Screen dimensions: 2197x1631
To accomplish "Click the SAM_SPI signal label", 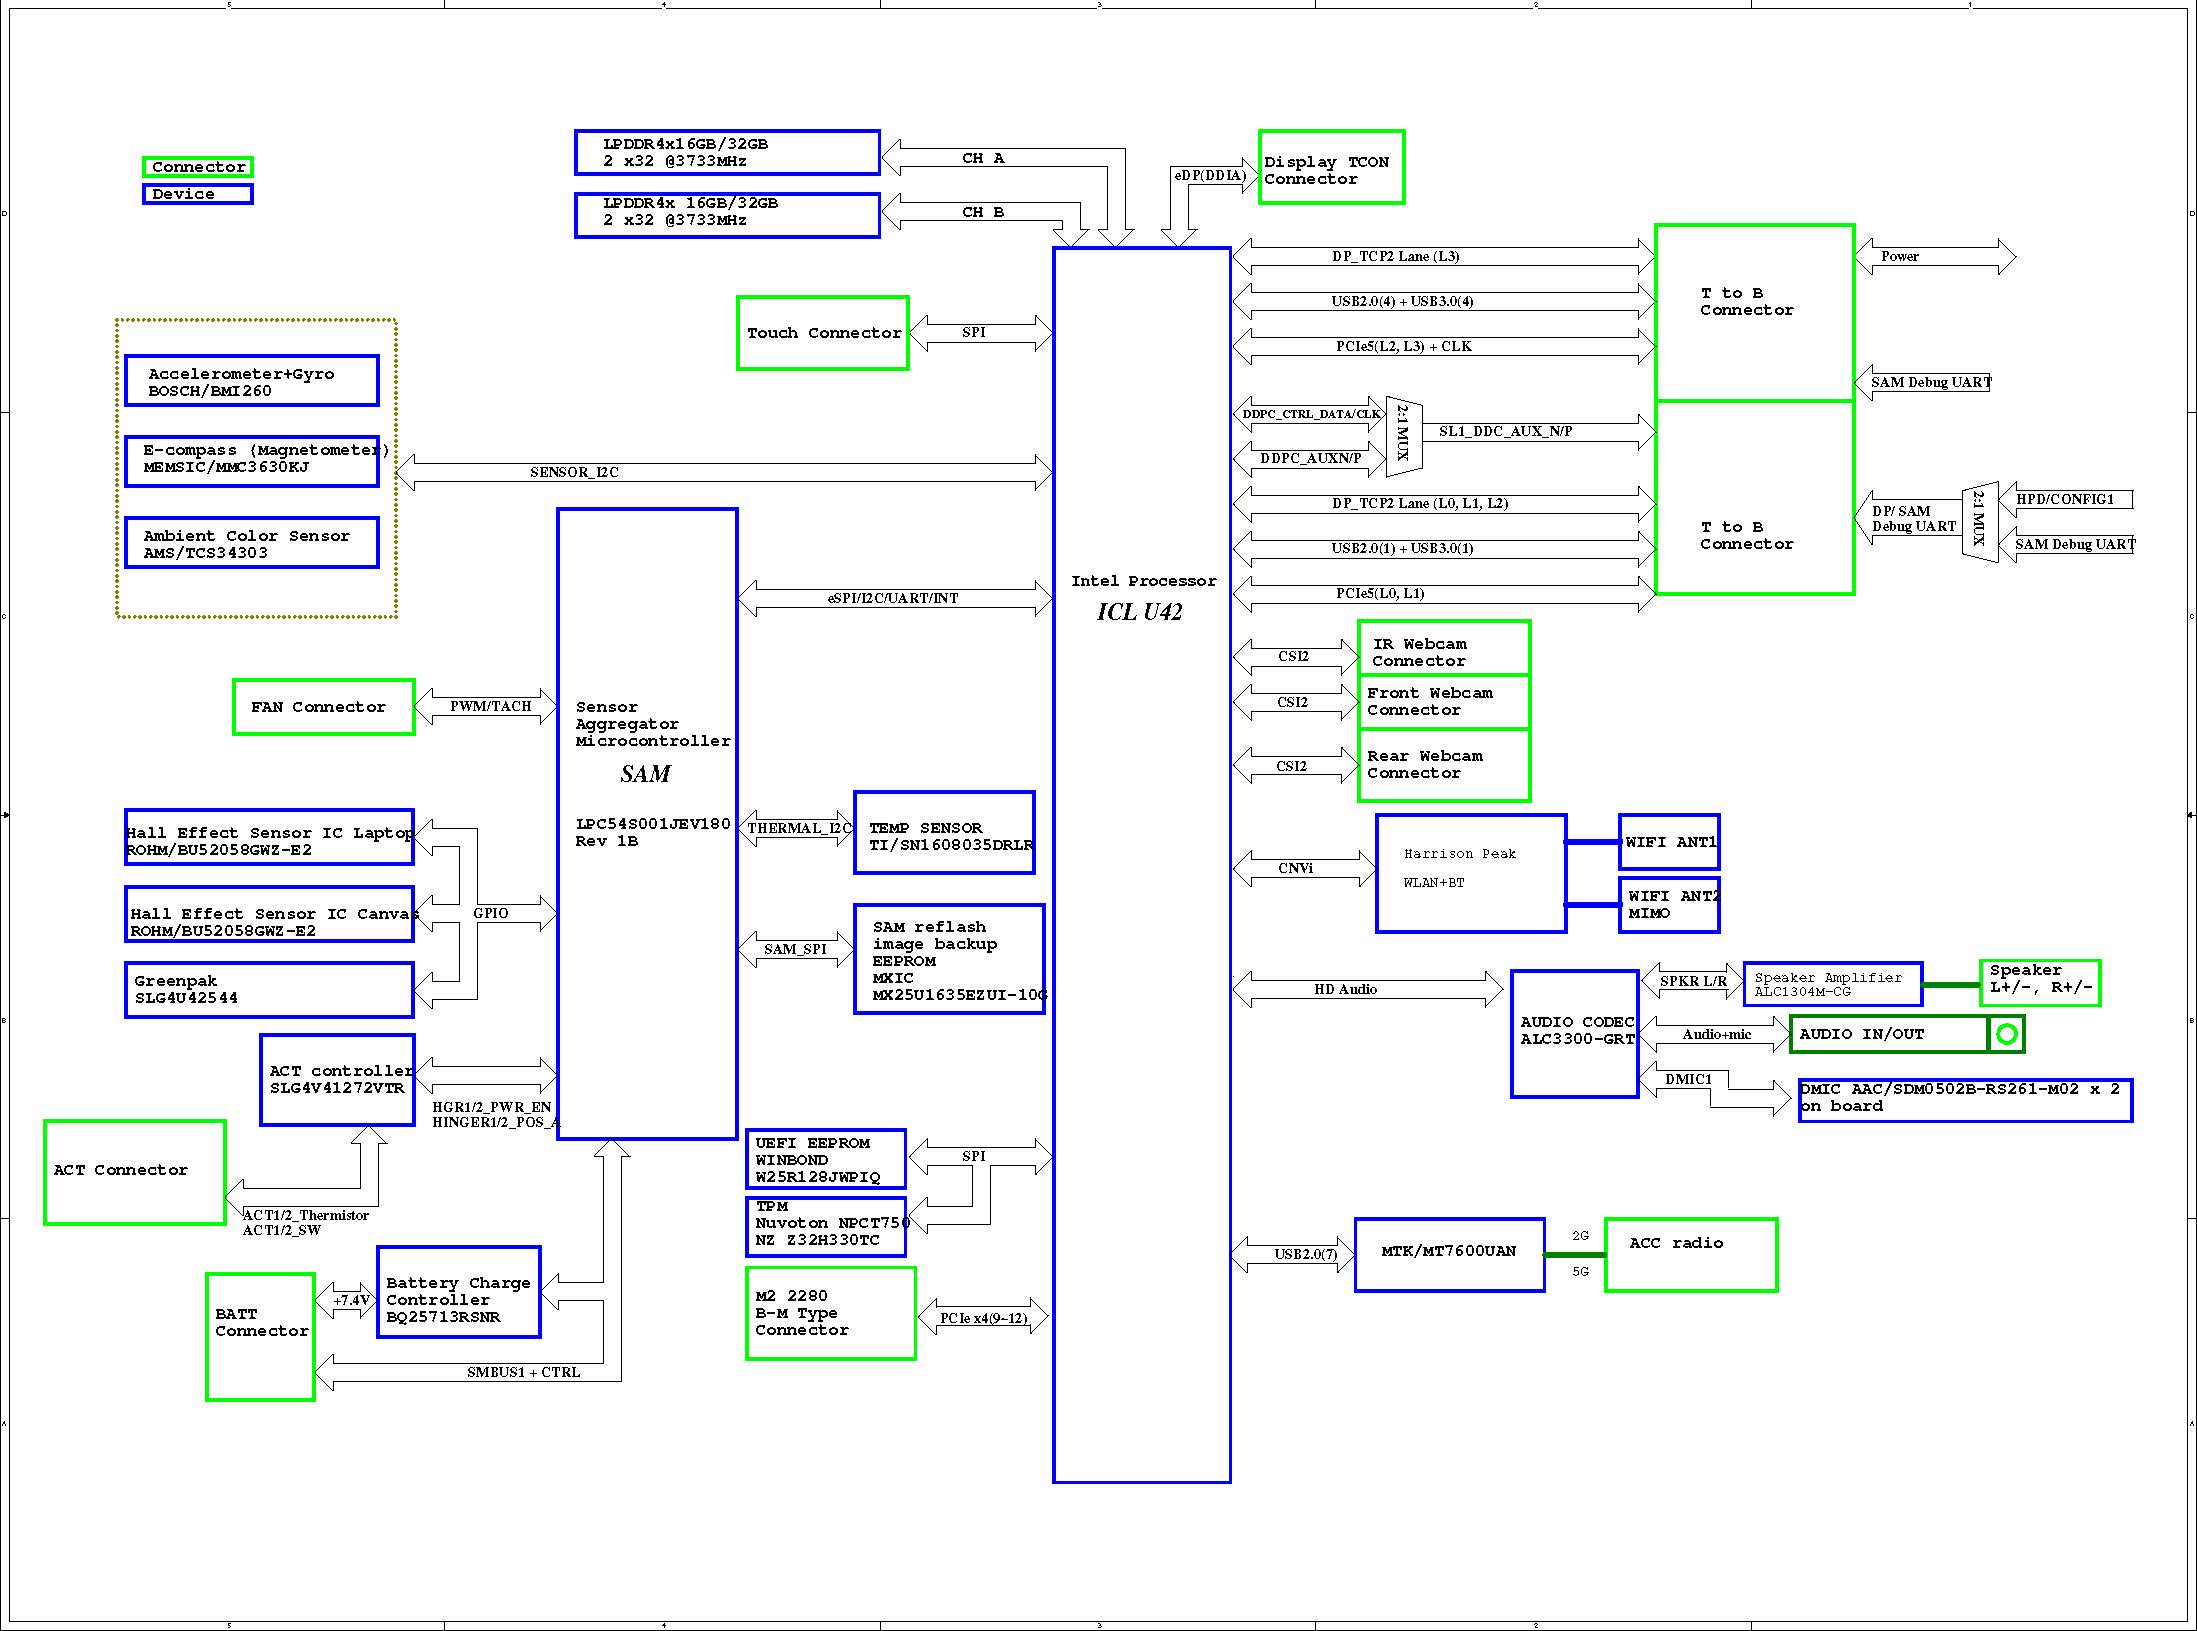I will tap(795, 949).
